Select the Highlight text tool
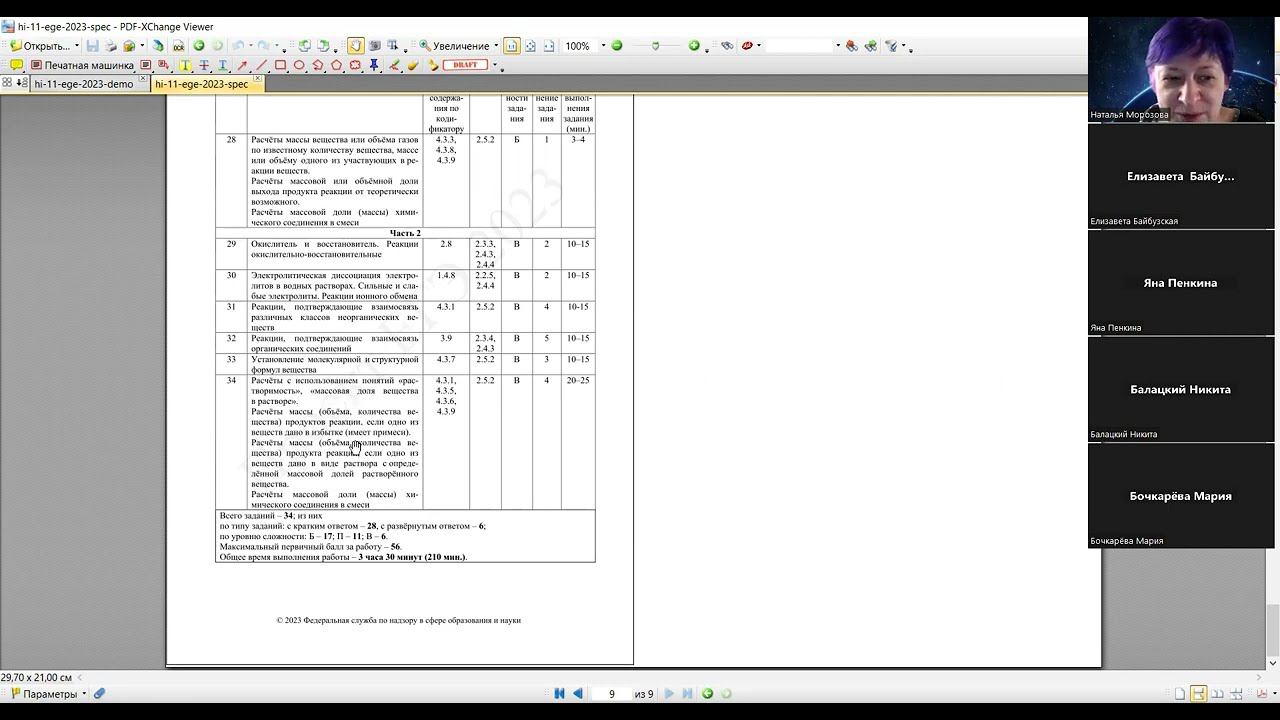Viewport: 1280px width, 720px height. (x=185, y=65)
